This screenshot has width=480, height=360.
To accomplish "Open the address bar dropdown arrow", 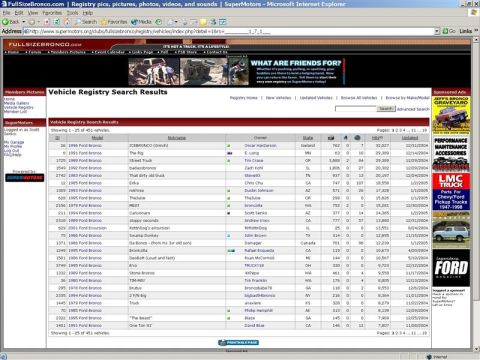I will 437,31.
